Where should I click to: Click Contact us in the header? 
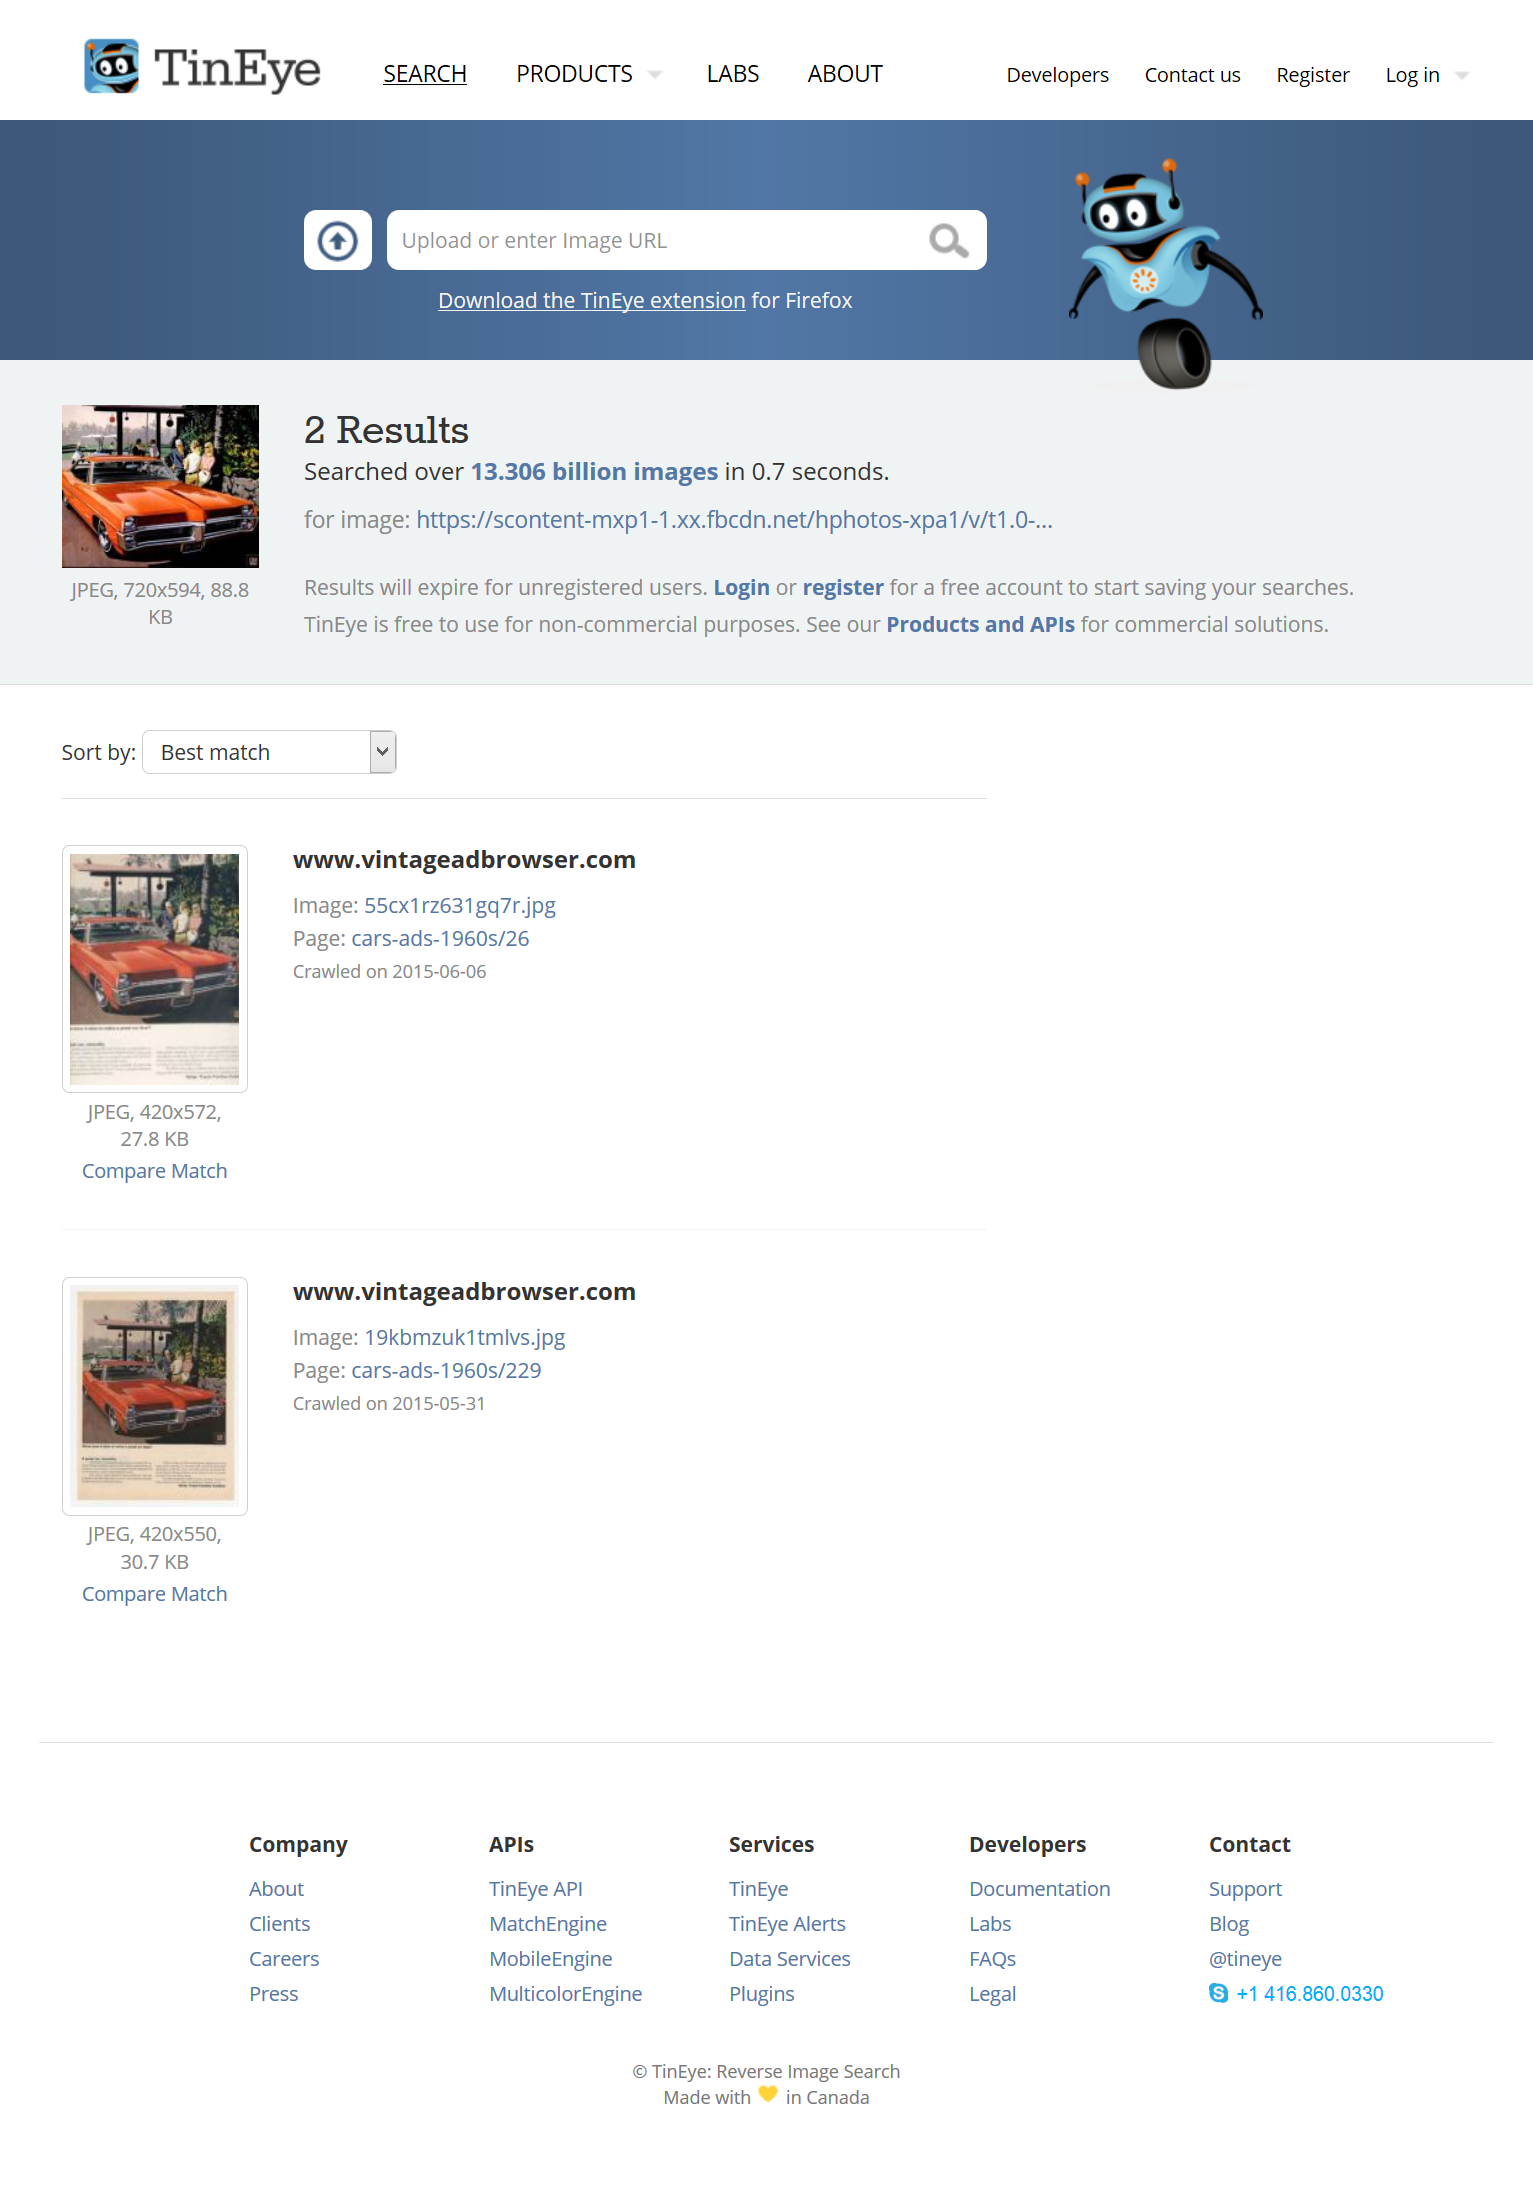point(1192,75)
